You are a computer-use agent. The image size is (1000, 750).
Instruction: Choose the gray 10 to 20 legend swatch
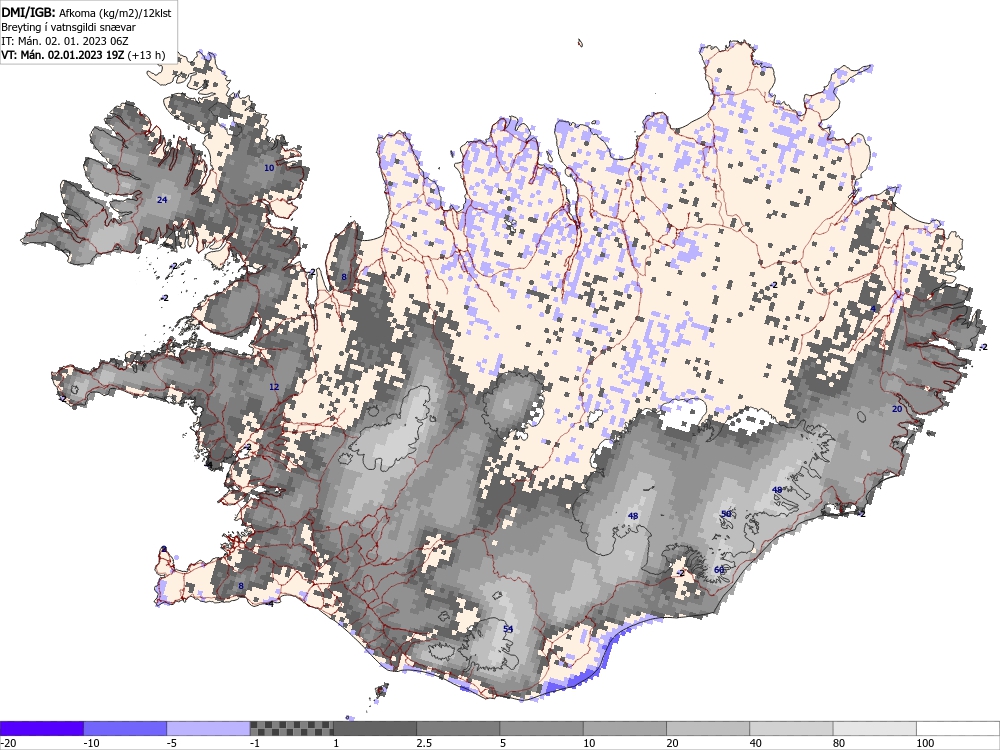pos(625,728)
